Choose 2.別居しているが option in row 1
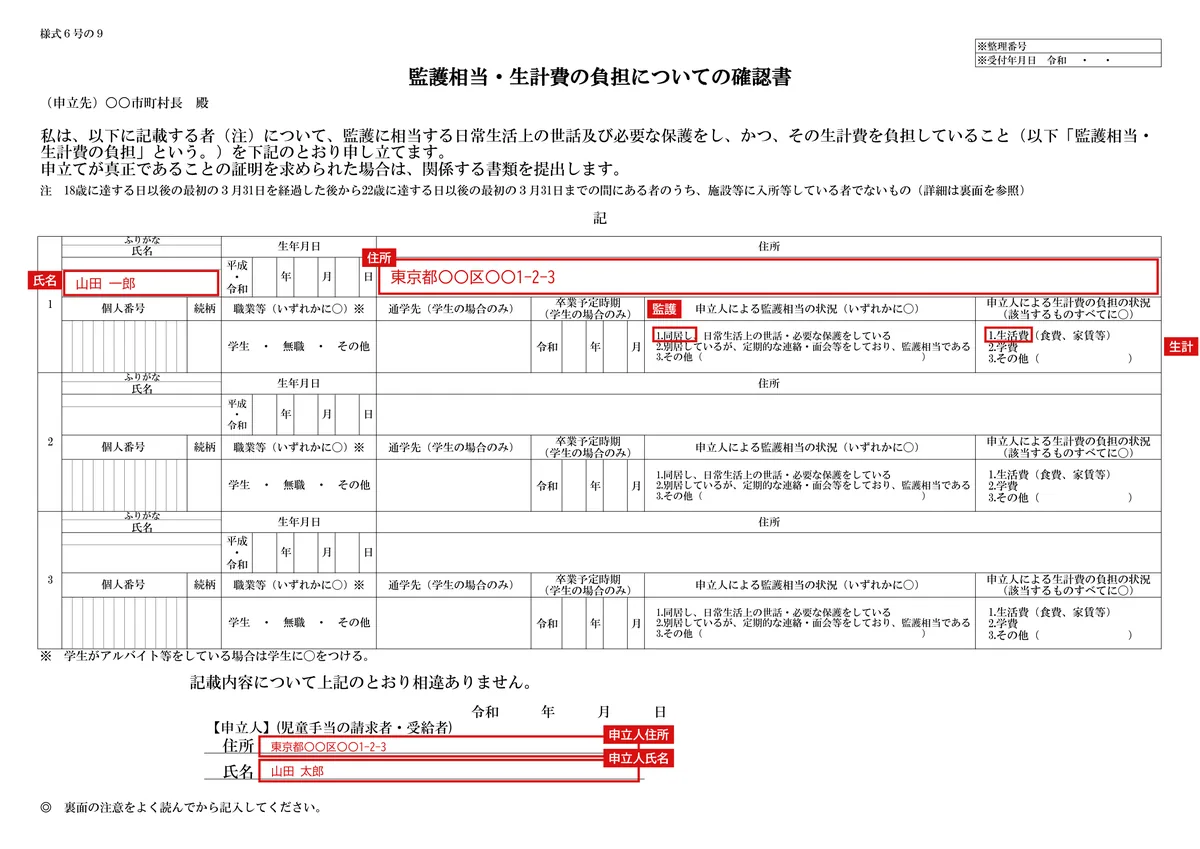The image size is (1200, 849). coord(812,346)
